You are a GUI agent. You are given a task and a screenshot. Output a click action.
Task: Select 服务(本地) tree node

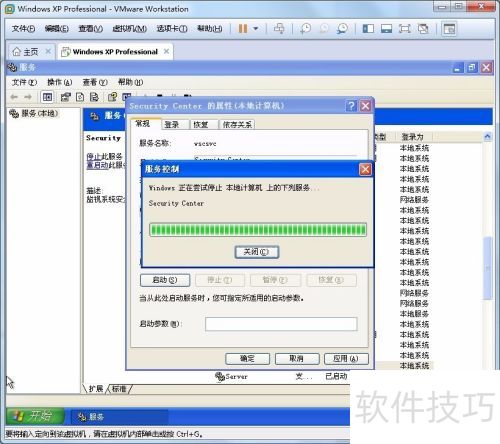(33, 114)
